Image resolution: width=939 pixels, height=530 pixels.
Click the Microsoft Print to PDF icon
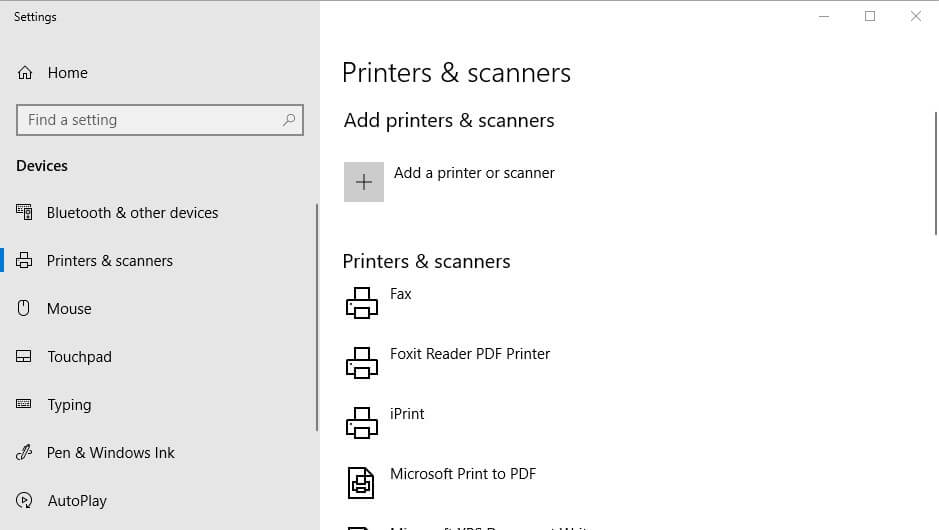[x=361, y=483]
